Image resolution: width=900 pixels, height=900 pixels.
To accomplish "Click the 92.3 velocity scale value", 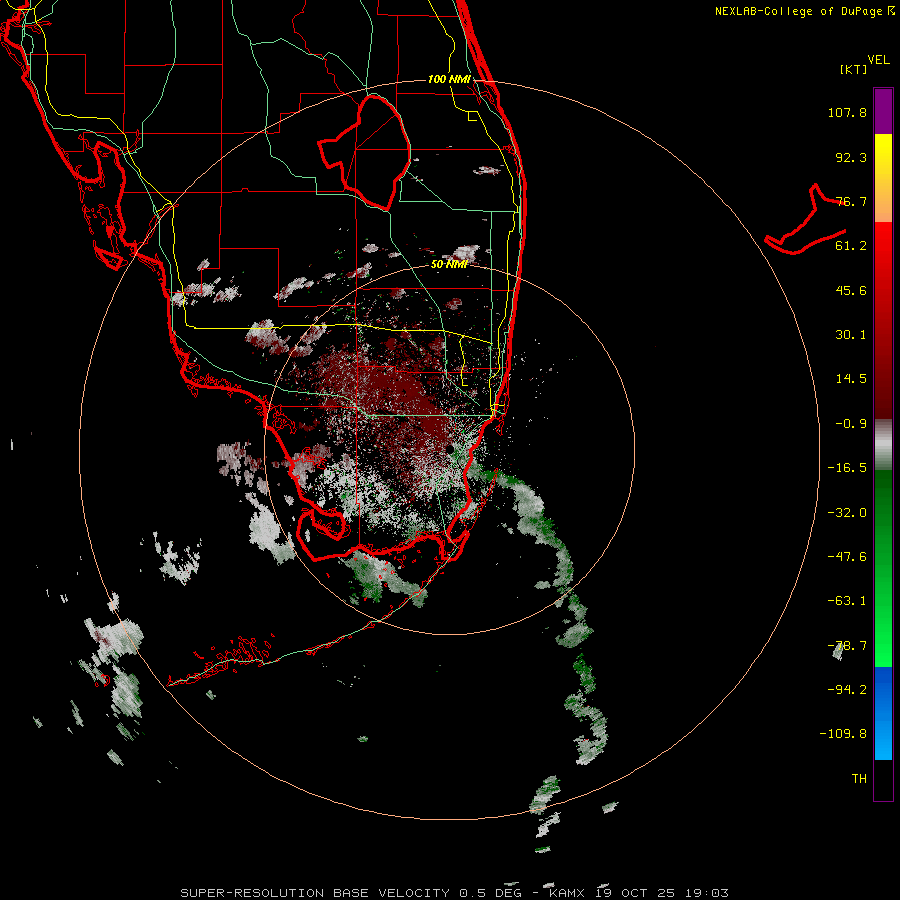I will [851, 157].
